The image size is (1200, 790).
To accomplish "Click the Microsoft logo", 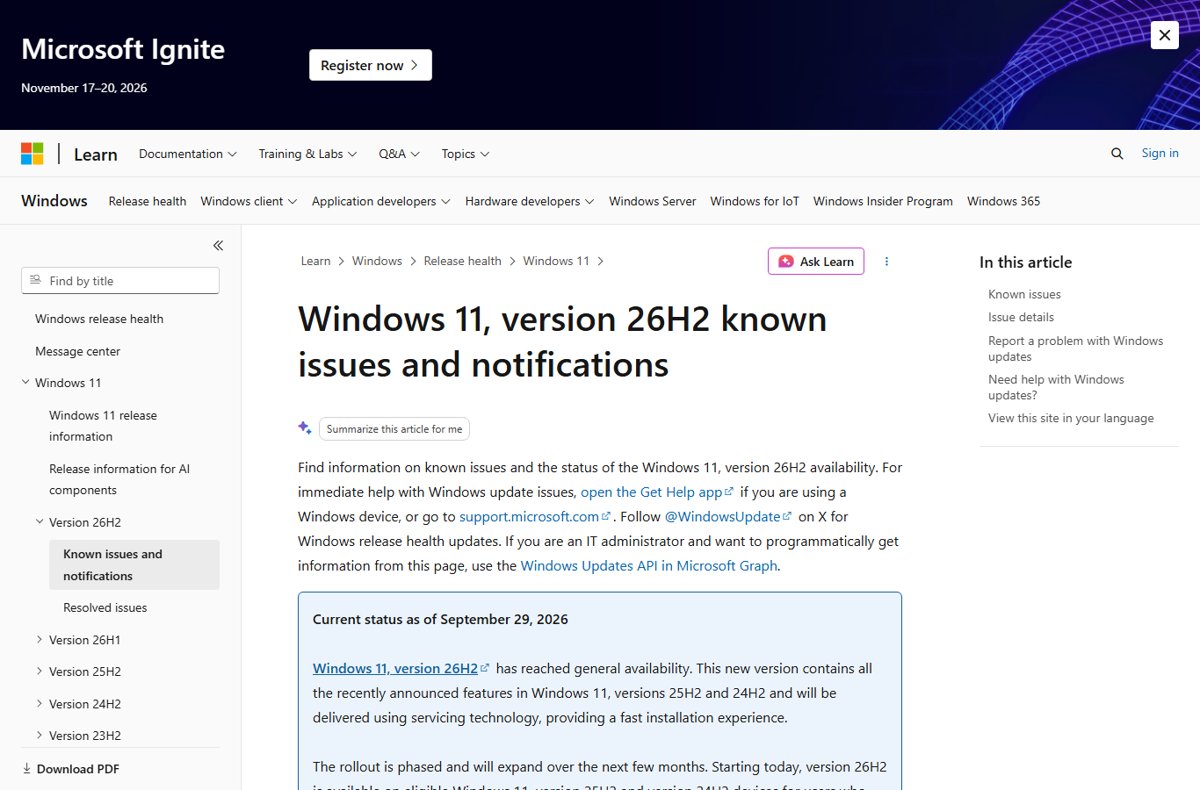I will click(x=32, y=154).
